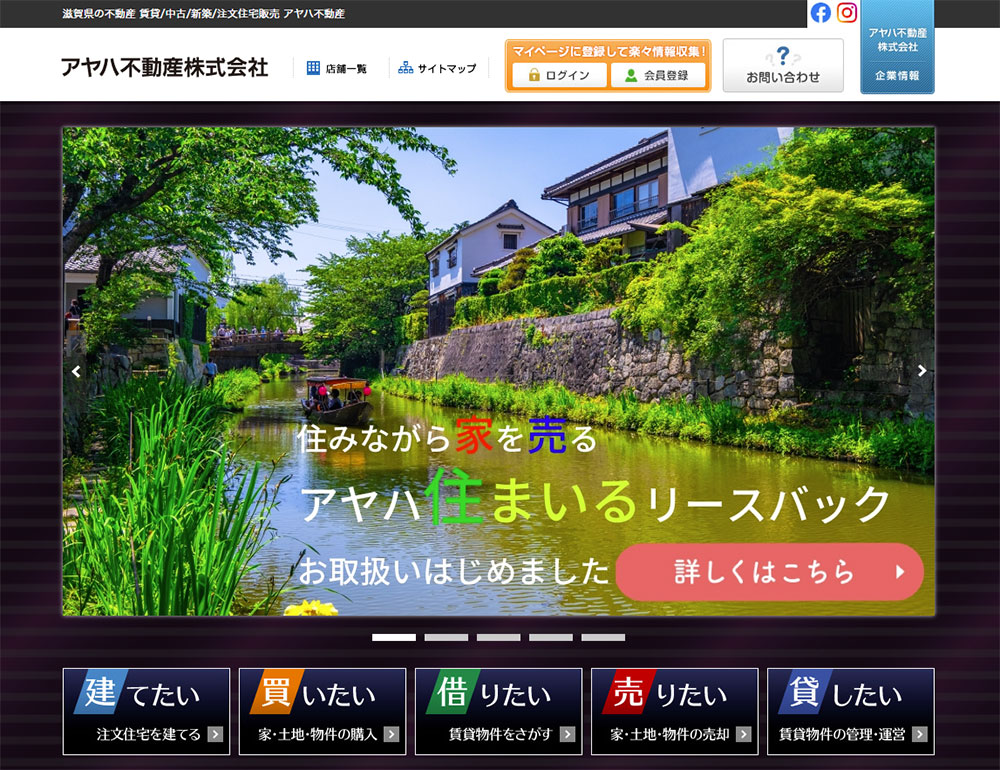Click the サイトマップ hierarchy icon

(x=405, y=68)
